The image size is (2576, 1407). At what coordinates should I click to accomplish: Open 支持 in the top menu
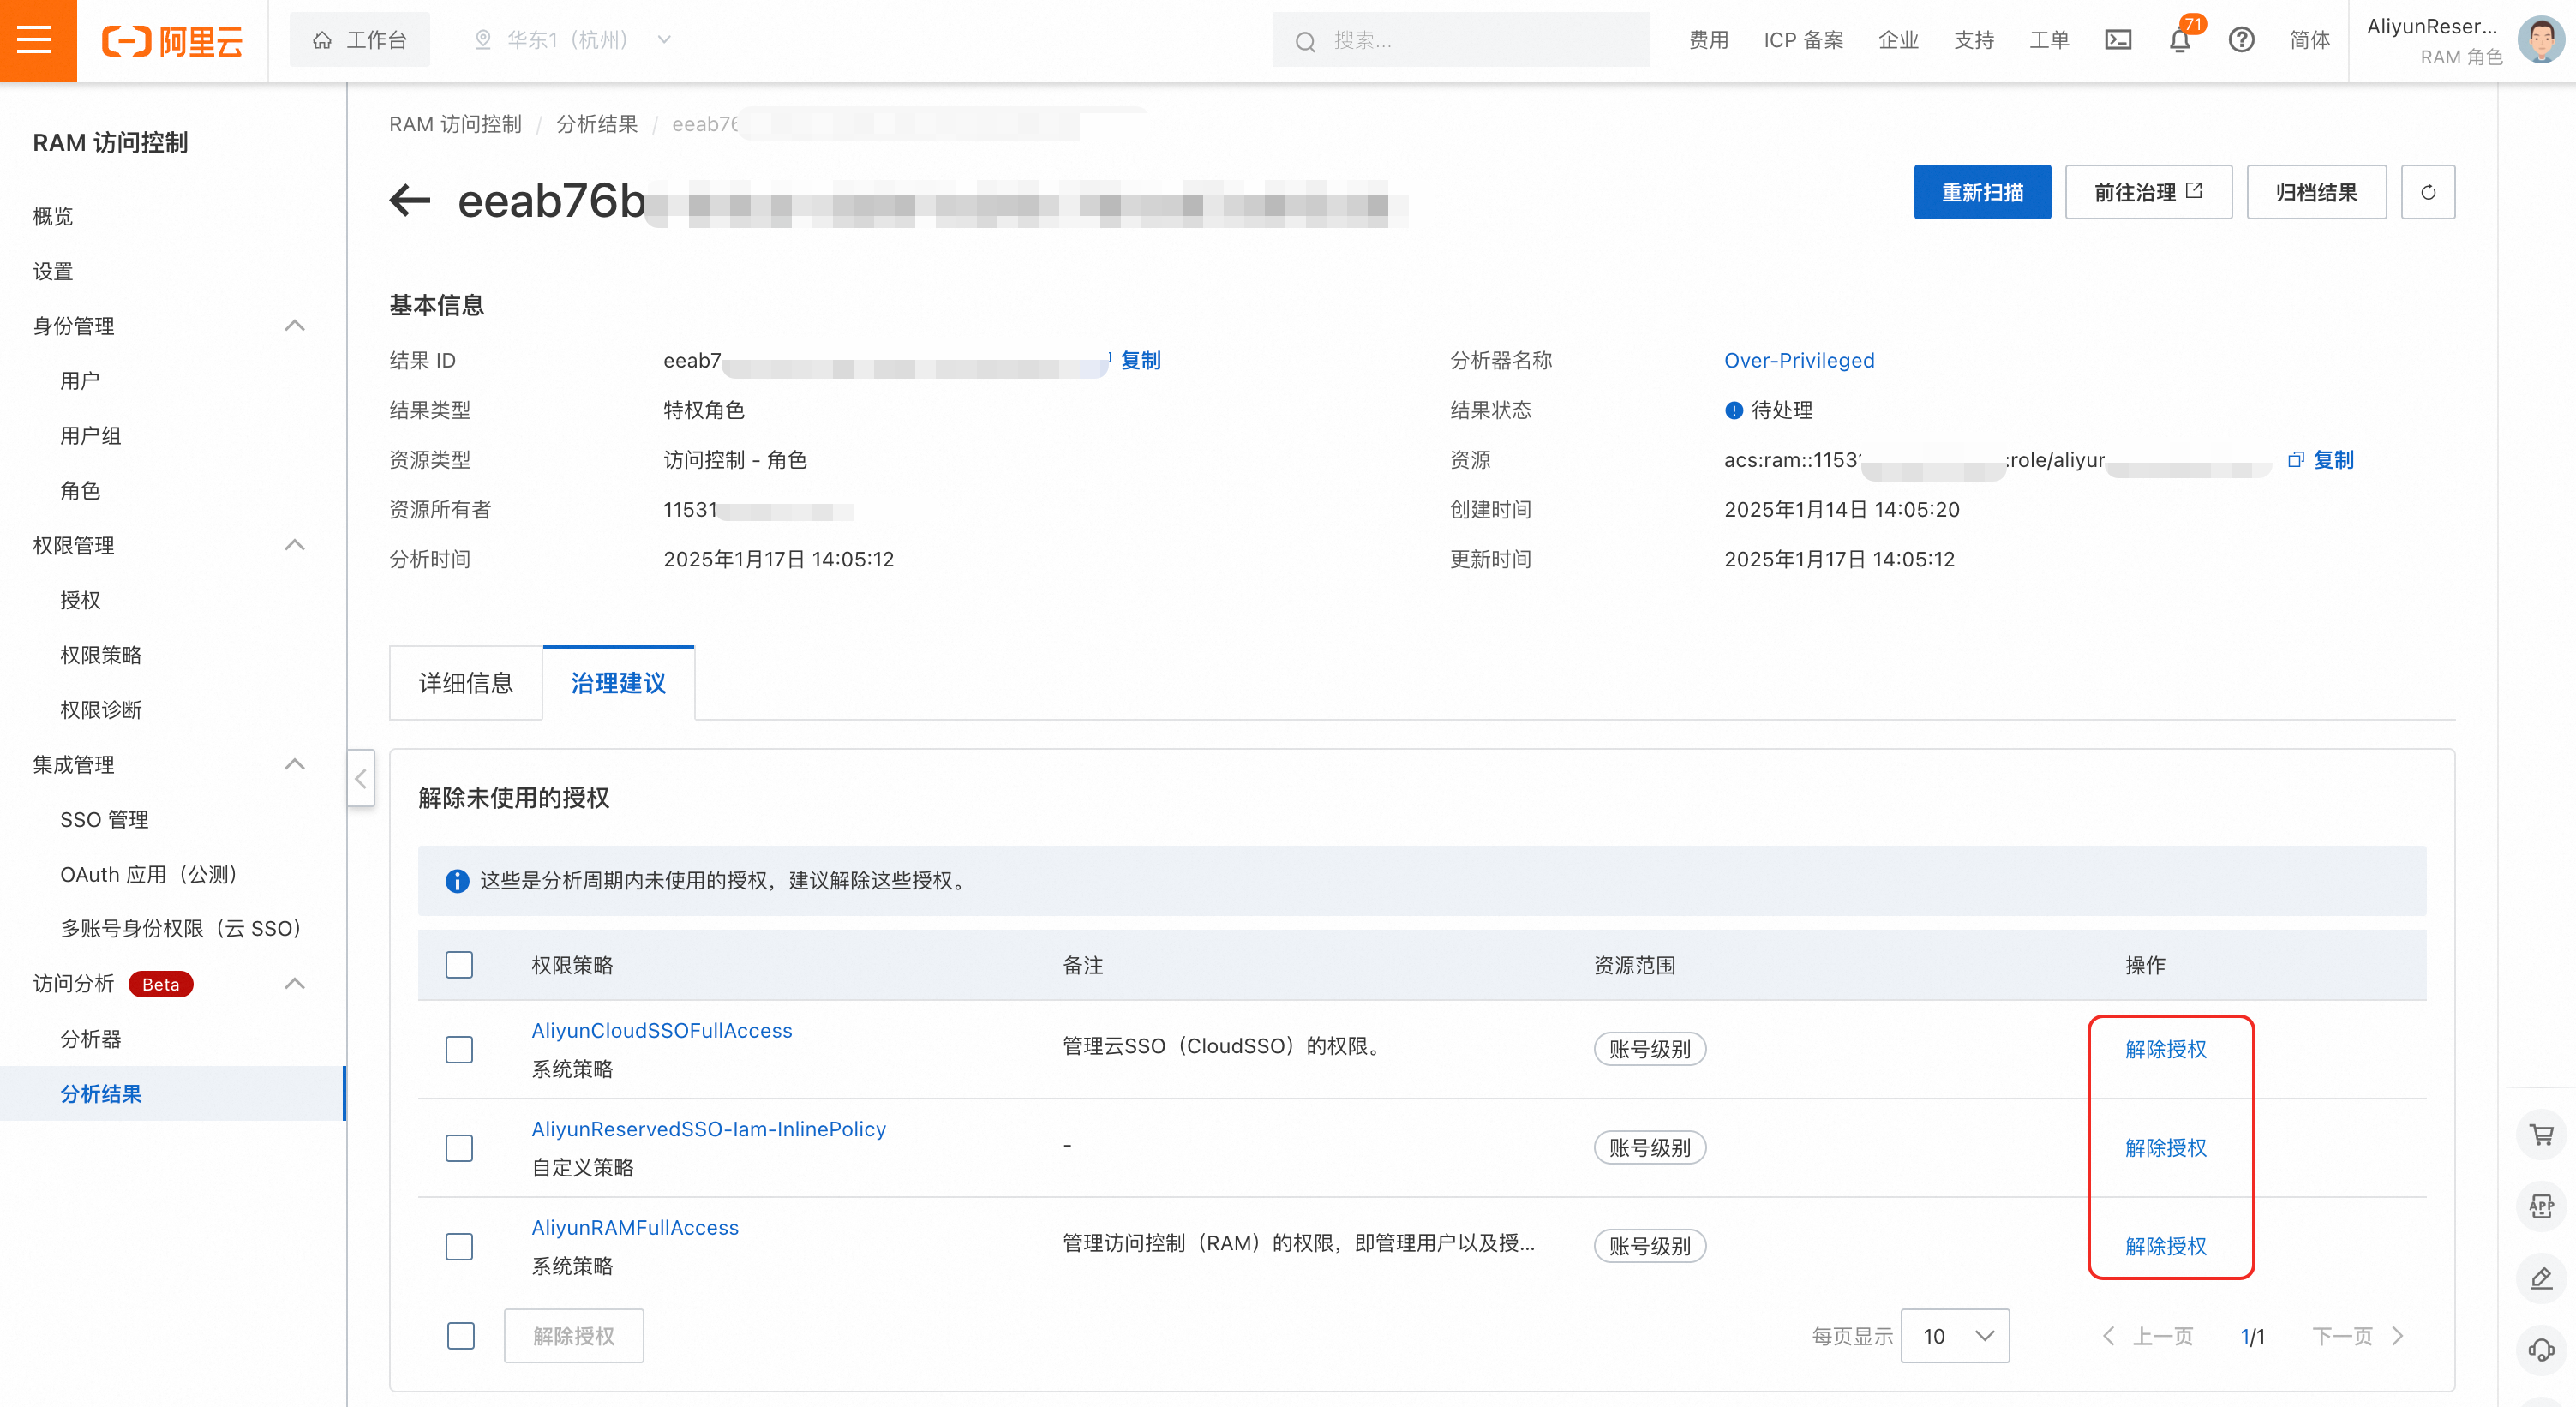coord(1974,40)
